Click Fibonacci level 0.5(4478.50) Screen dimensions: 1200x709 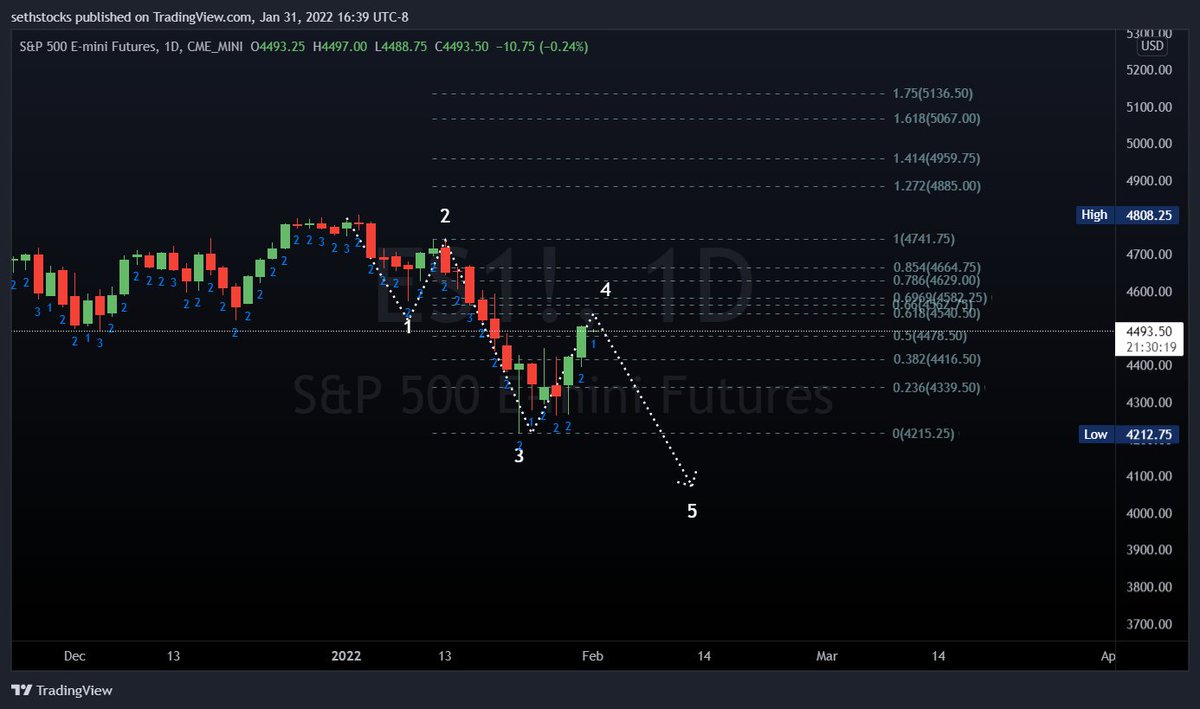(930, 336)
